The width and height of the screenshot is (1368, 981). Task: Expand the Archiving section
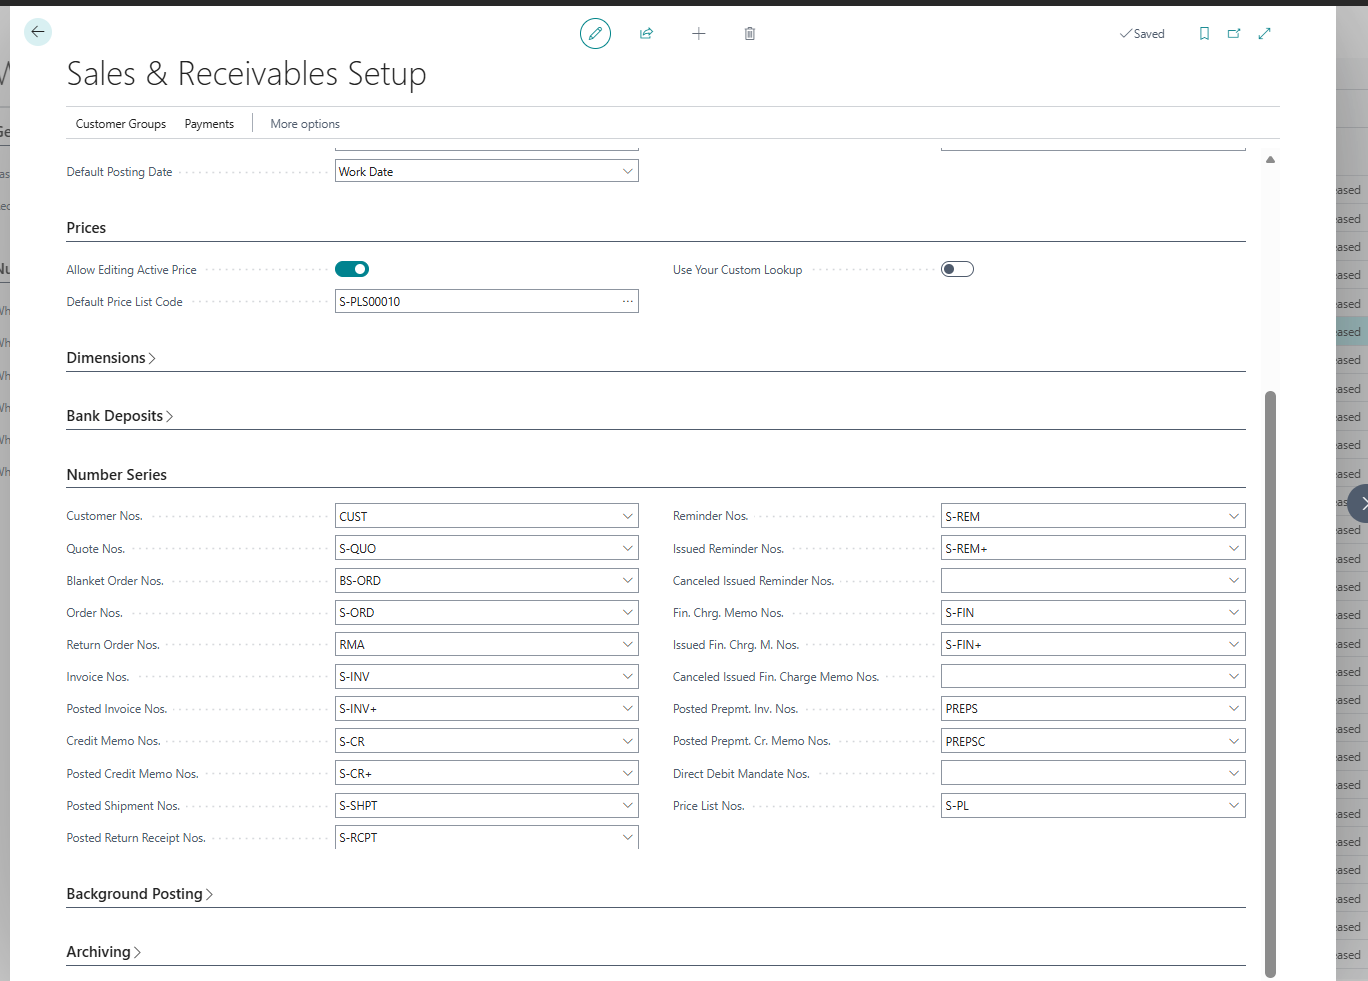[x=104, y=952]
